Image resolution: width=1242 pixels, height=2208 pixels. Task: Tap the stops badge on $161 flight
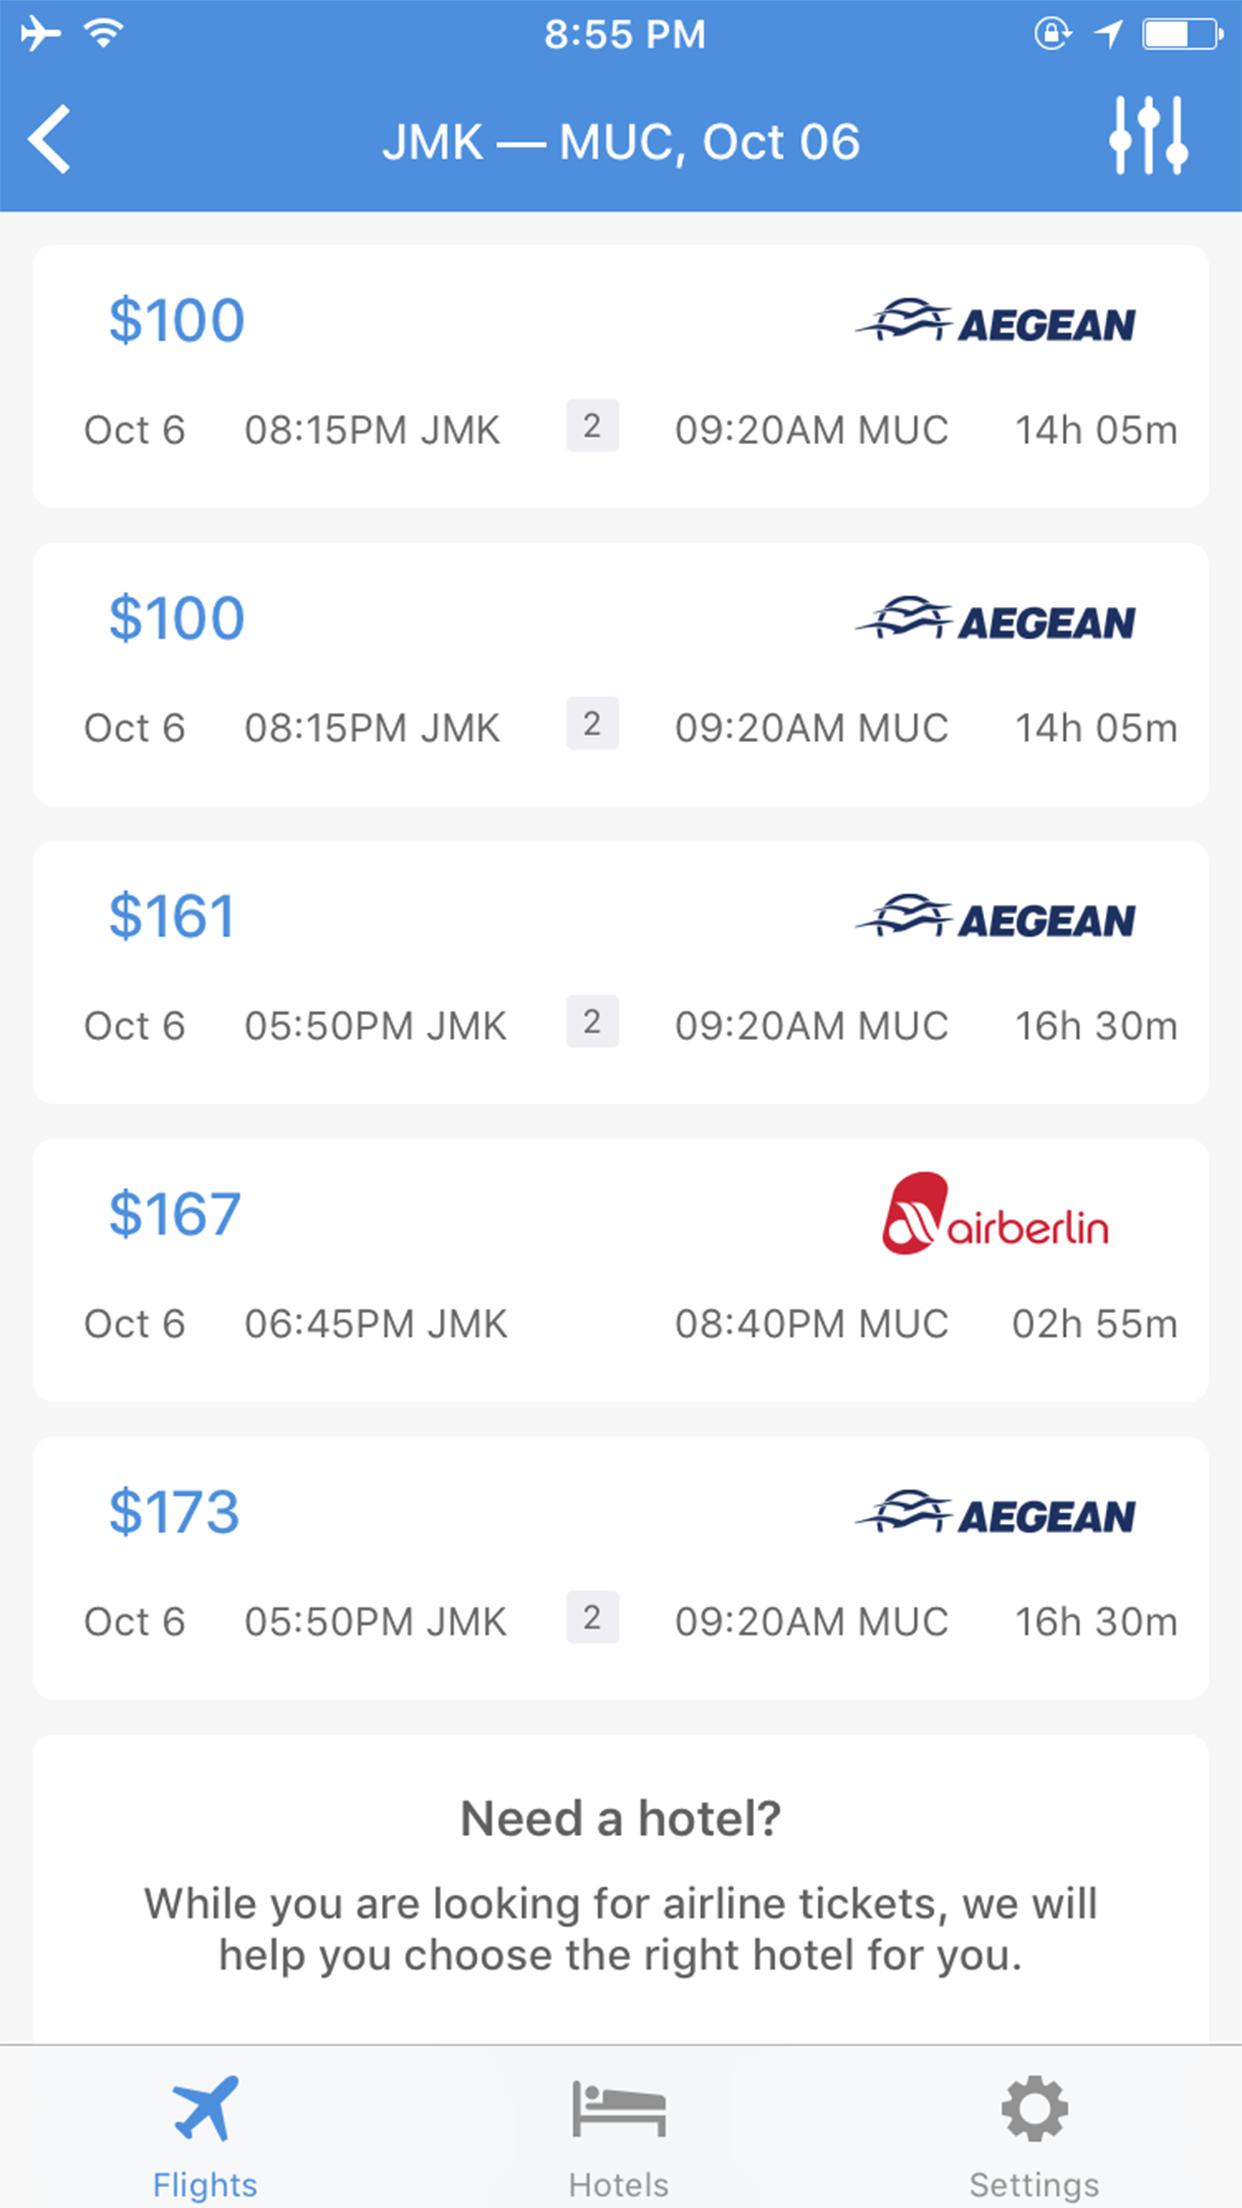pos(592,1022)
